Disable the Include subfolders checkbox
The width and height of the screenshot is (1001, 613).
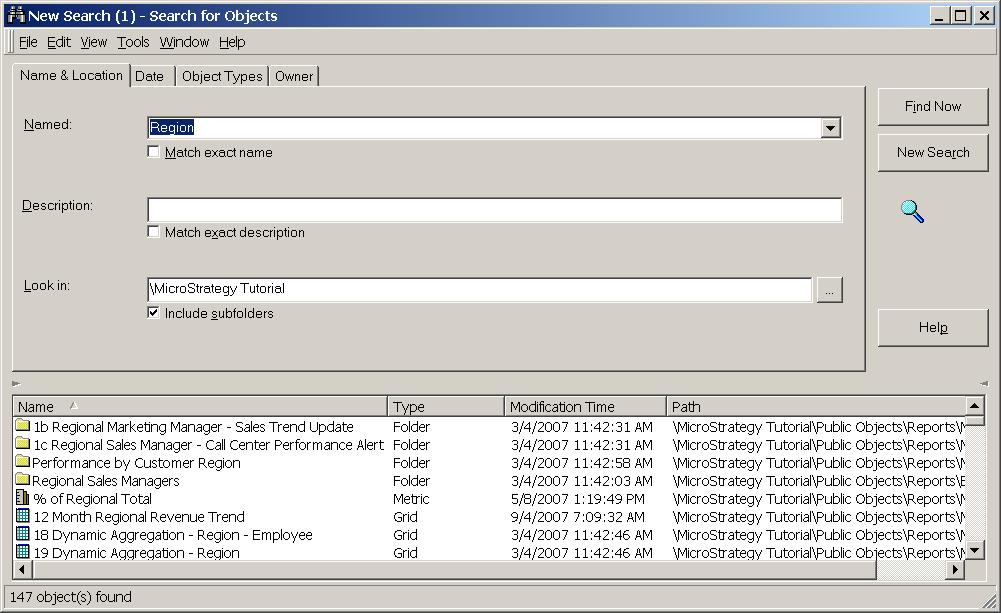click(x=153, y=312)
